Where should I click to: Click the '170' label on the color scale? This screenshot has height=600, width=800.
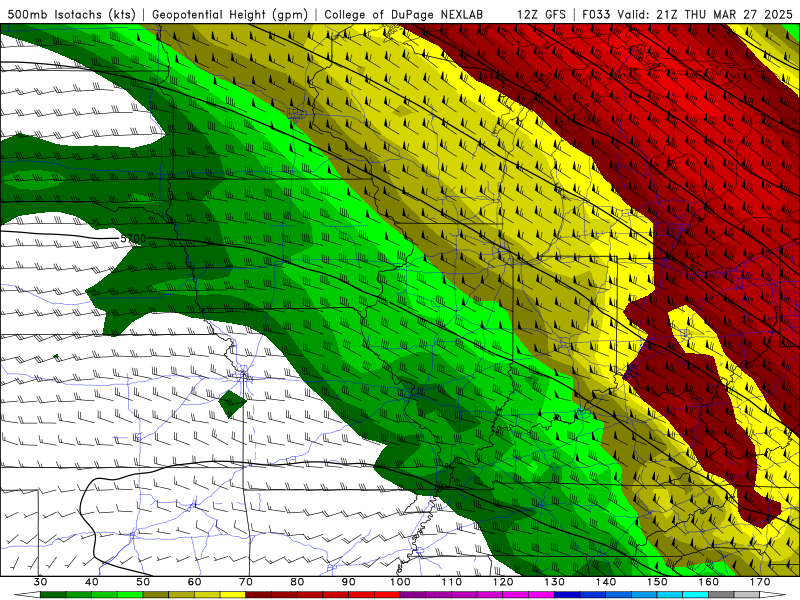click(760, 582)
